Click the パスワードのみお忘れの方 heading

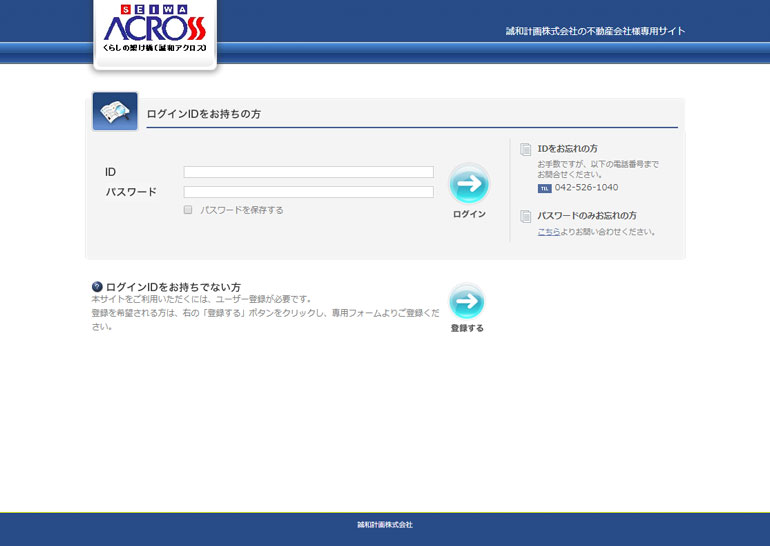(587, 216)
